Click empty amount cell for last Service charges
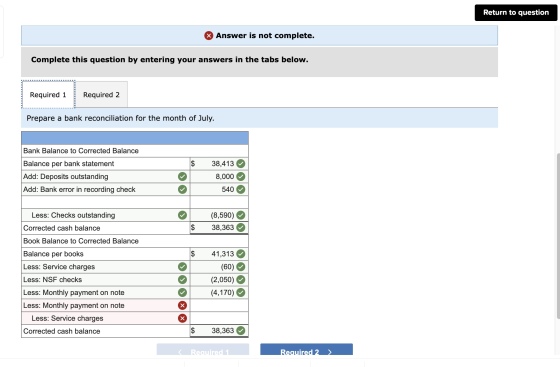Screen dimensions: 560x367 [x=219, y=318]
